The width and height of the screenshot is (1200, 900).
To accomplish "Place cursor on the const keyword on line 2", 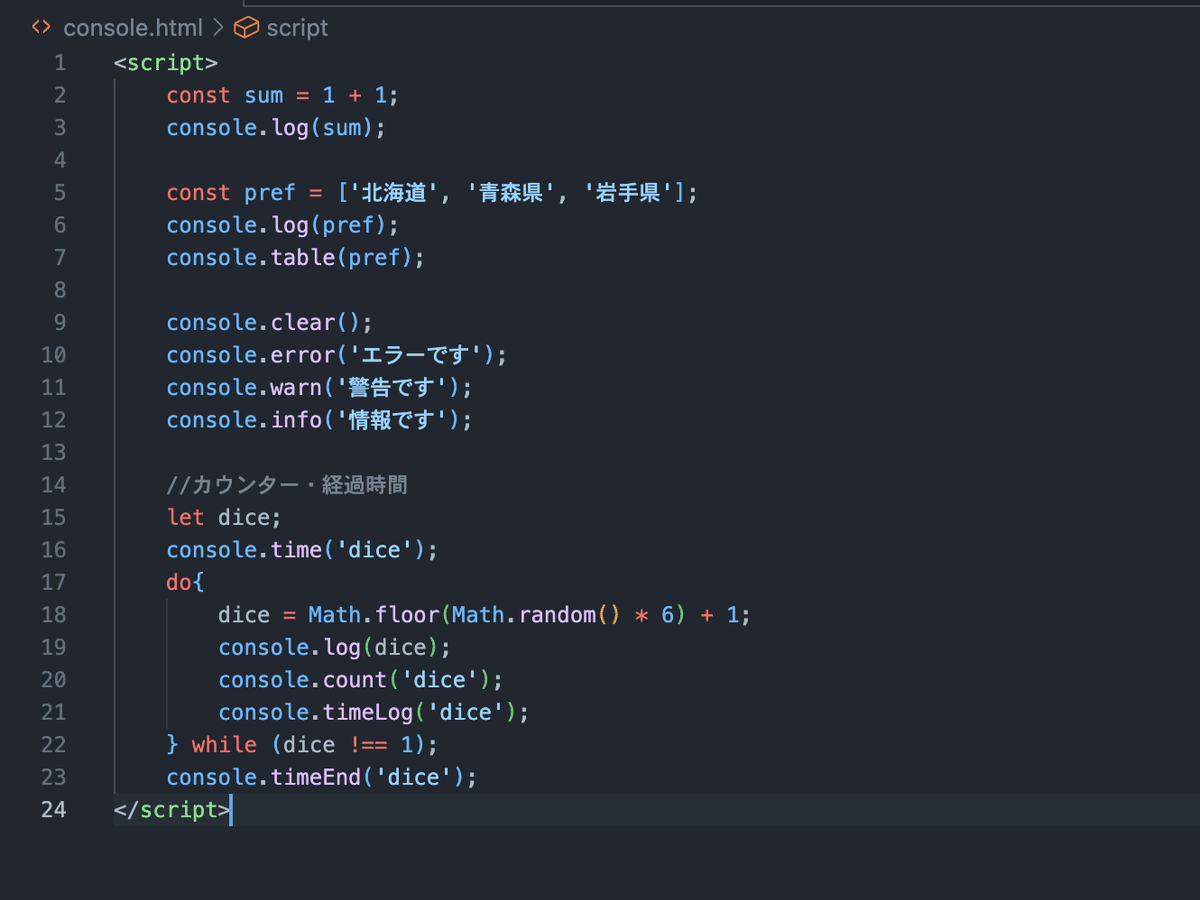I will [x=198, y=95].
